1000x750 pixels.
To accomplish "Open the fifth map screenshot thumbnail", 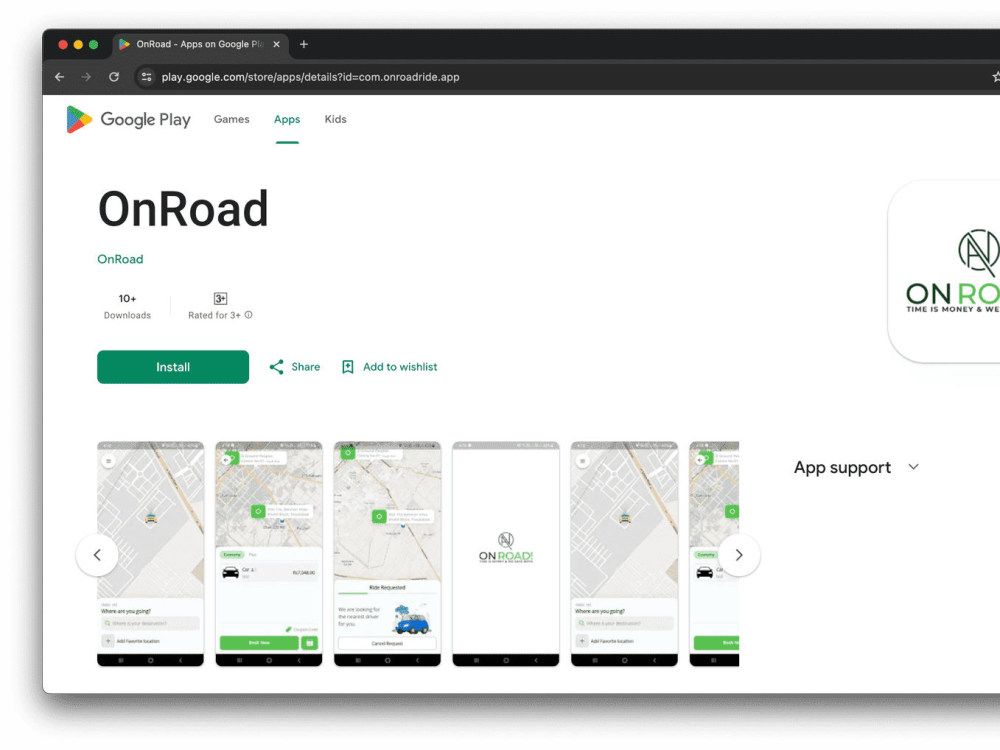I will (624, 554).
